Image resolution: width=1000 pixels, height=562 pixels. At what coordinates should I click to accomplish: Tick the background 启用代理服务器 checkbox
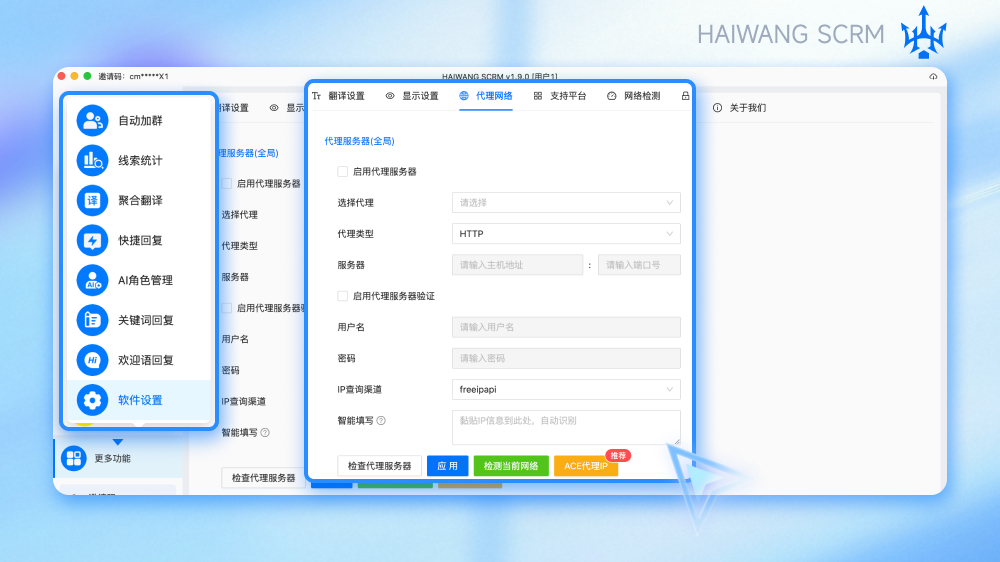pos(226,184)
